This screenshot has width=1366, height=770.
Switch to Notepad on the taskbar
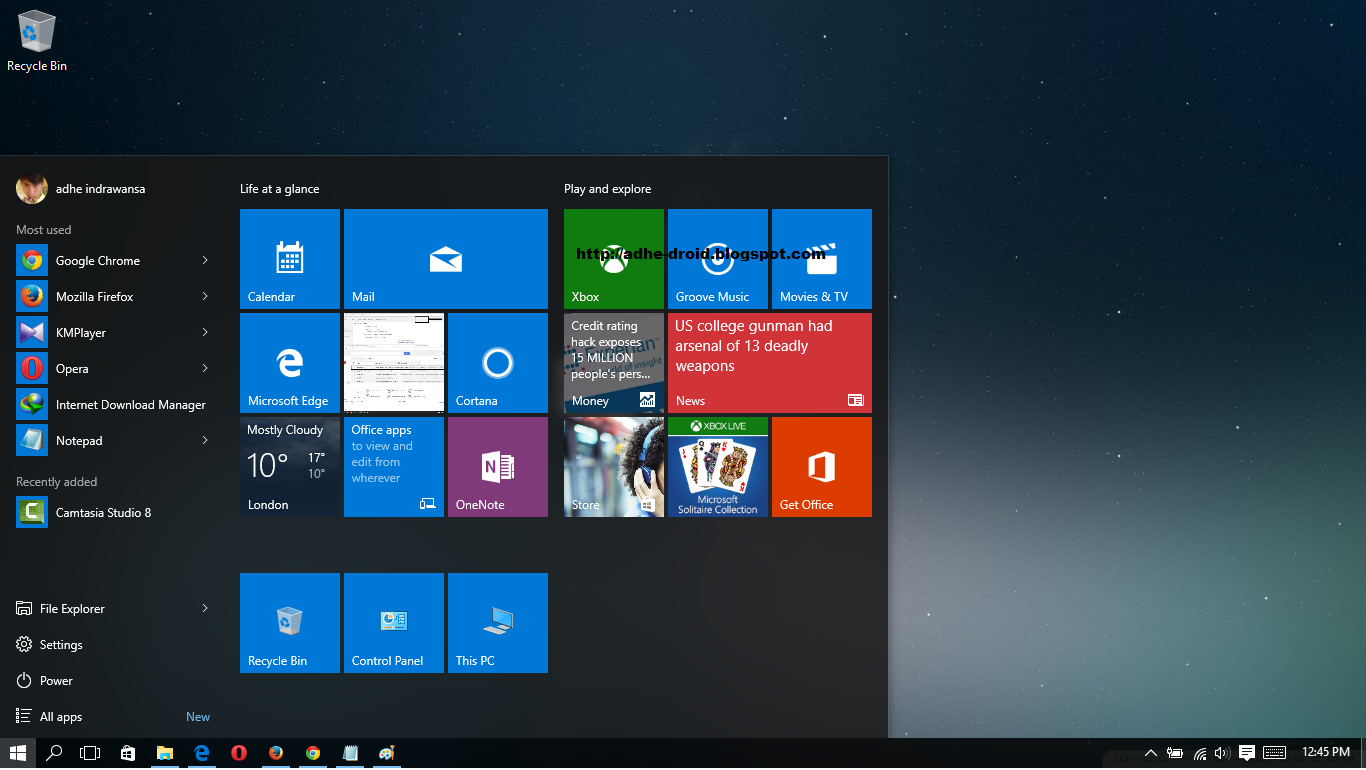(350, 753)
